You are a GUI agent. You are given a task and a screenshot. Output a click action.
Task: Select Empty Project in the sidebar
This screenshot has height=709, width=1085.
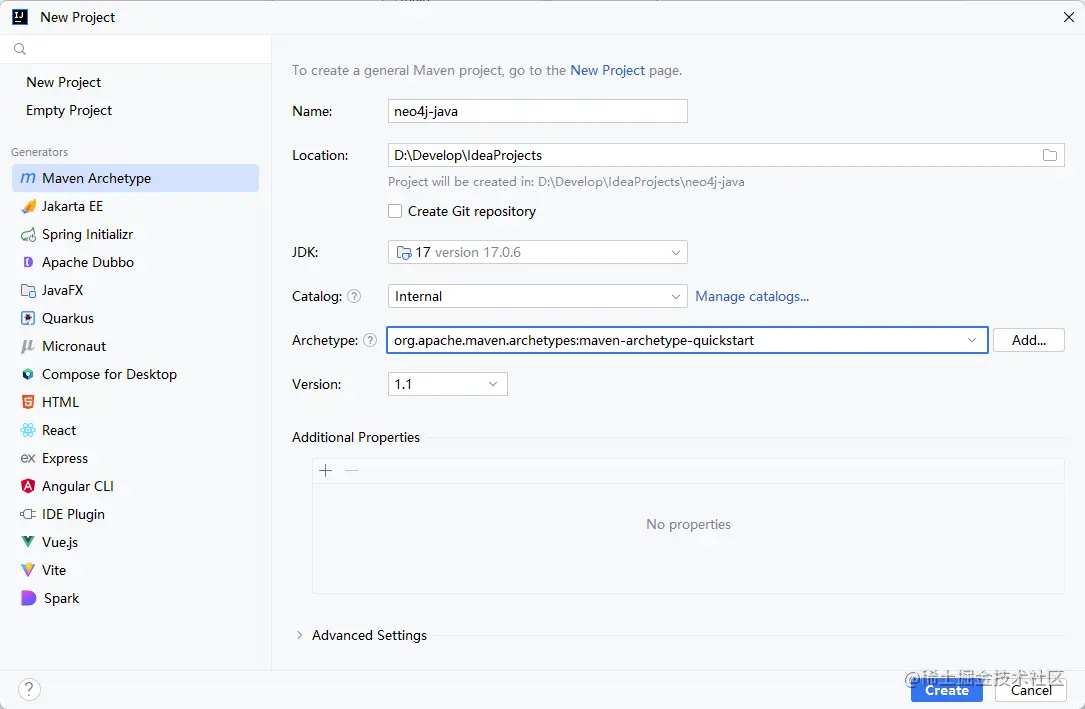[x=69, y=110]
